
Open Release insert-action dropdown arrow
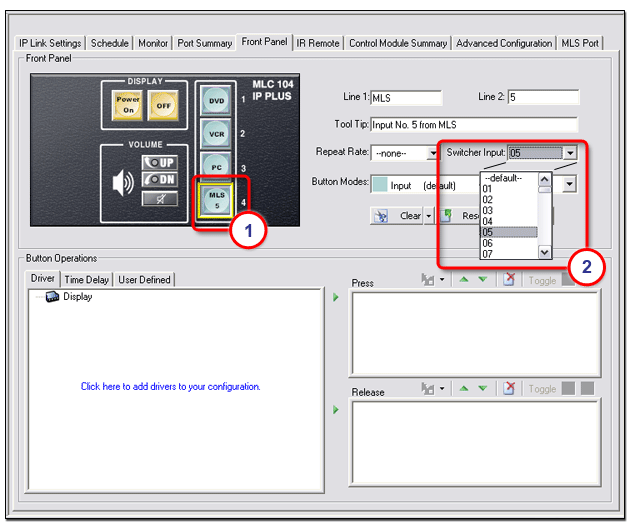coord(442,388)
